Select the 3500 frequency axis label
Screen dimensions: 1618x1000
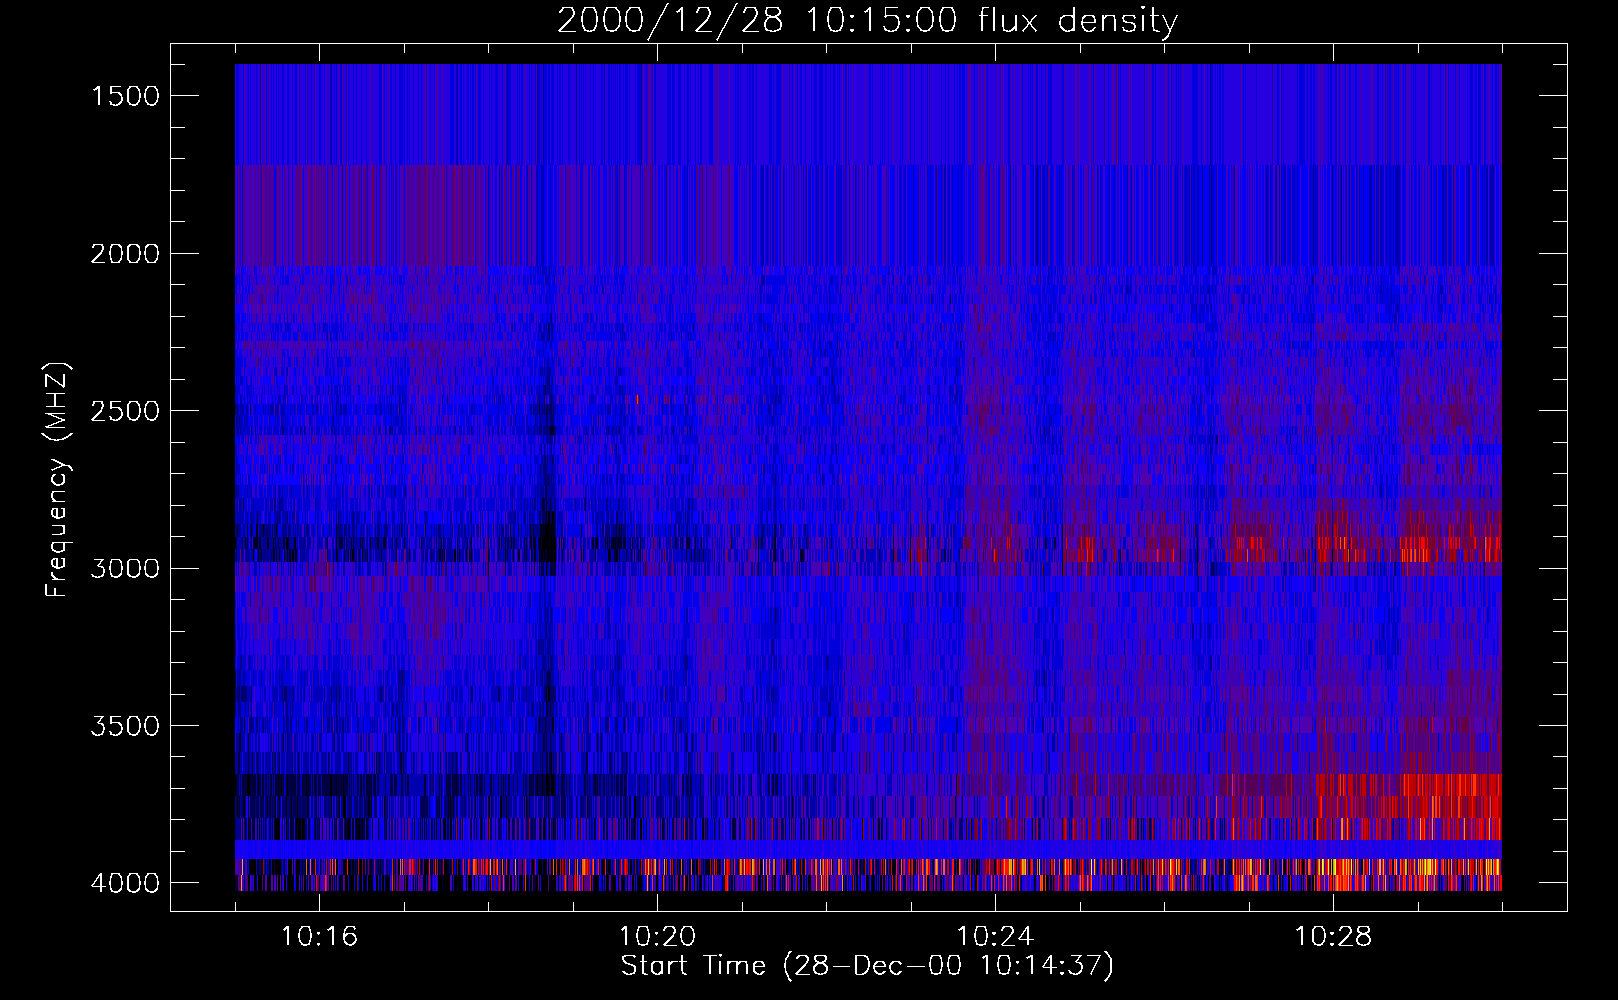pos(125,726)
